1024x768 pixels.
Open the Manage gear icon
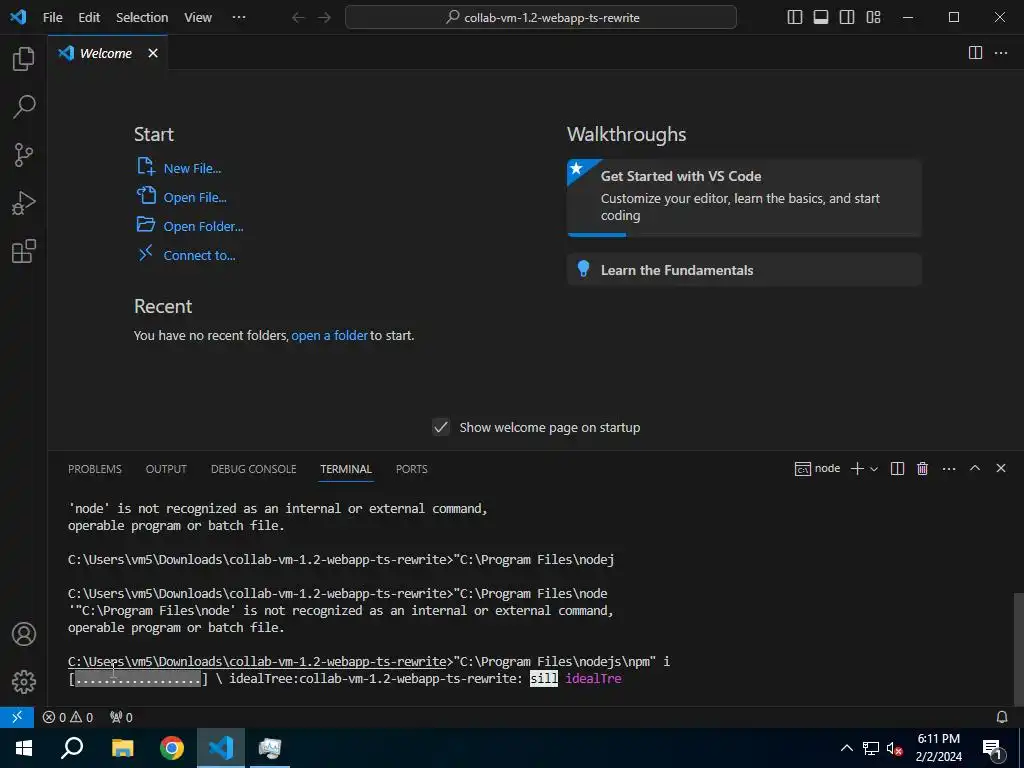click(x=24, y=682)
